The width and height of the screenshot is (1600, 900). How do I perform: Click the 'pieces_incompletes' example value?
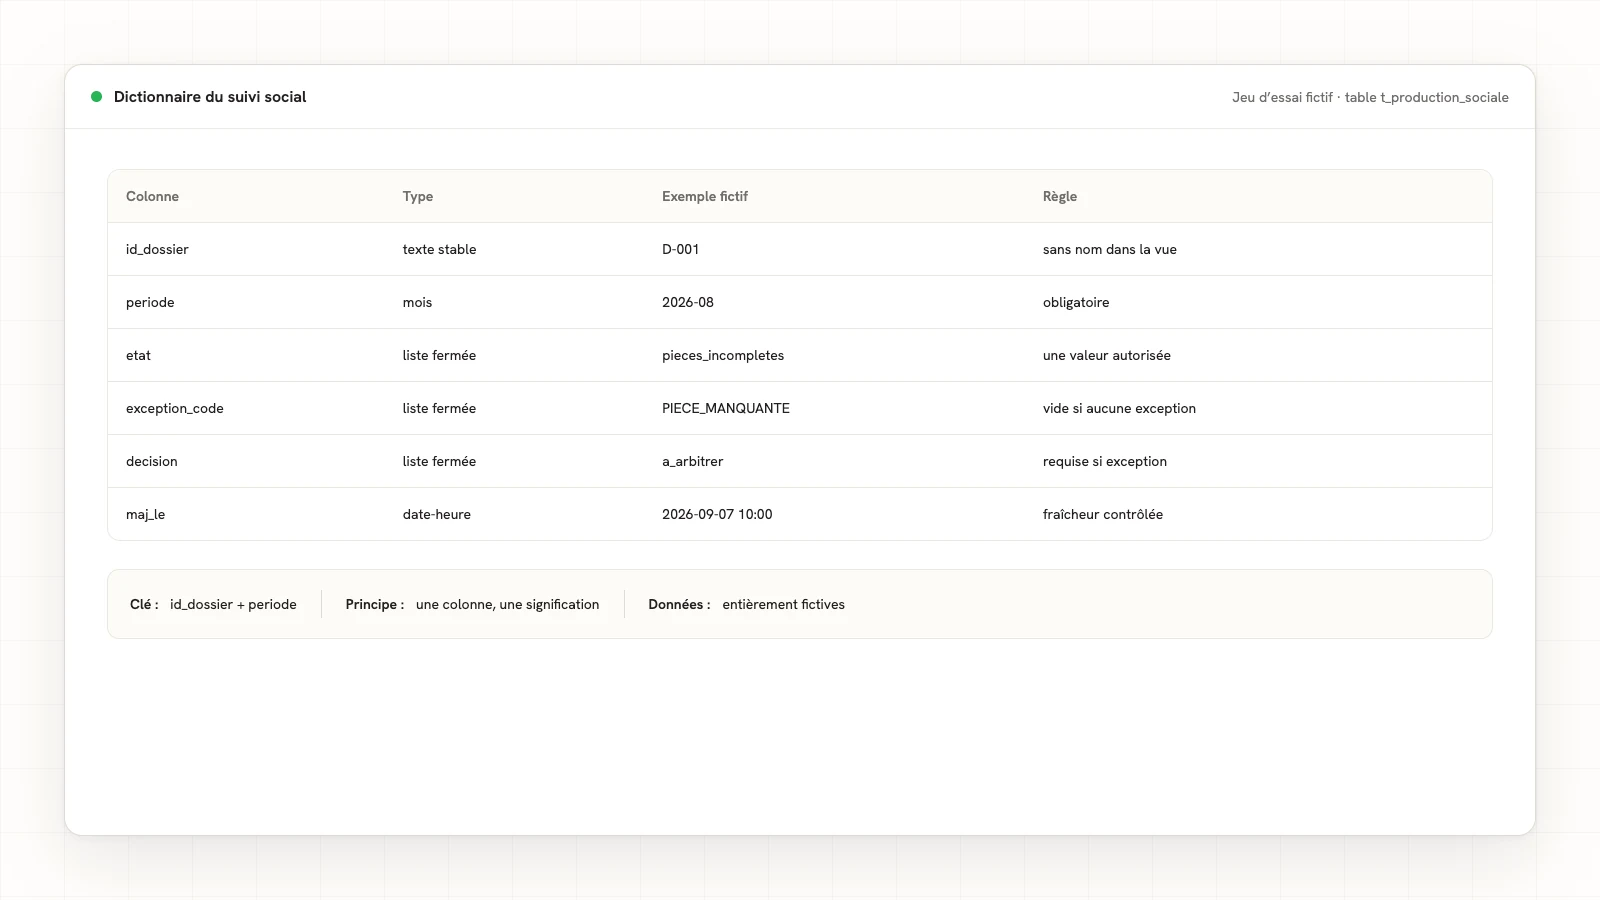723,355
